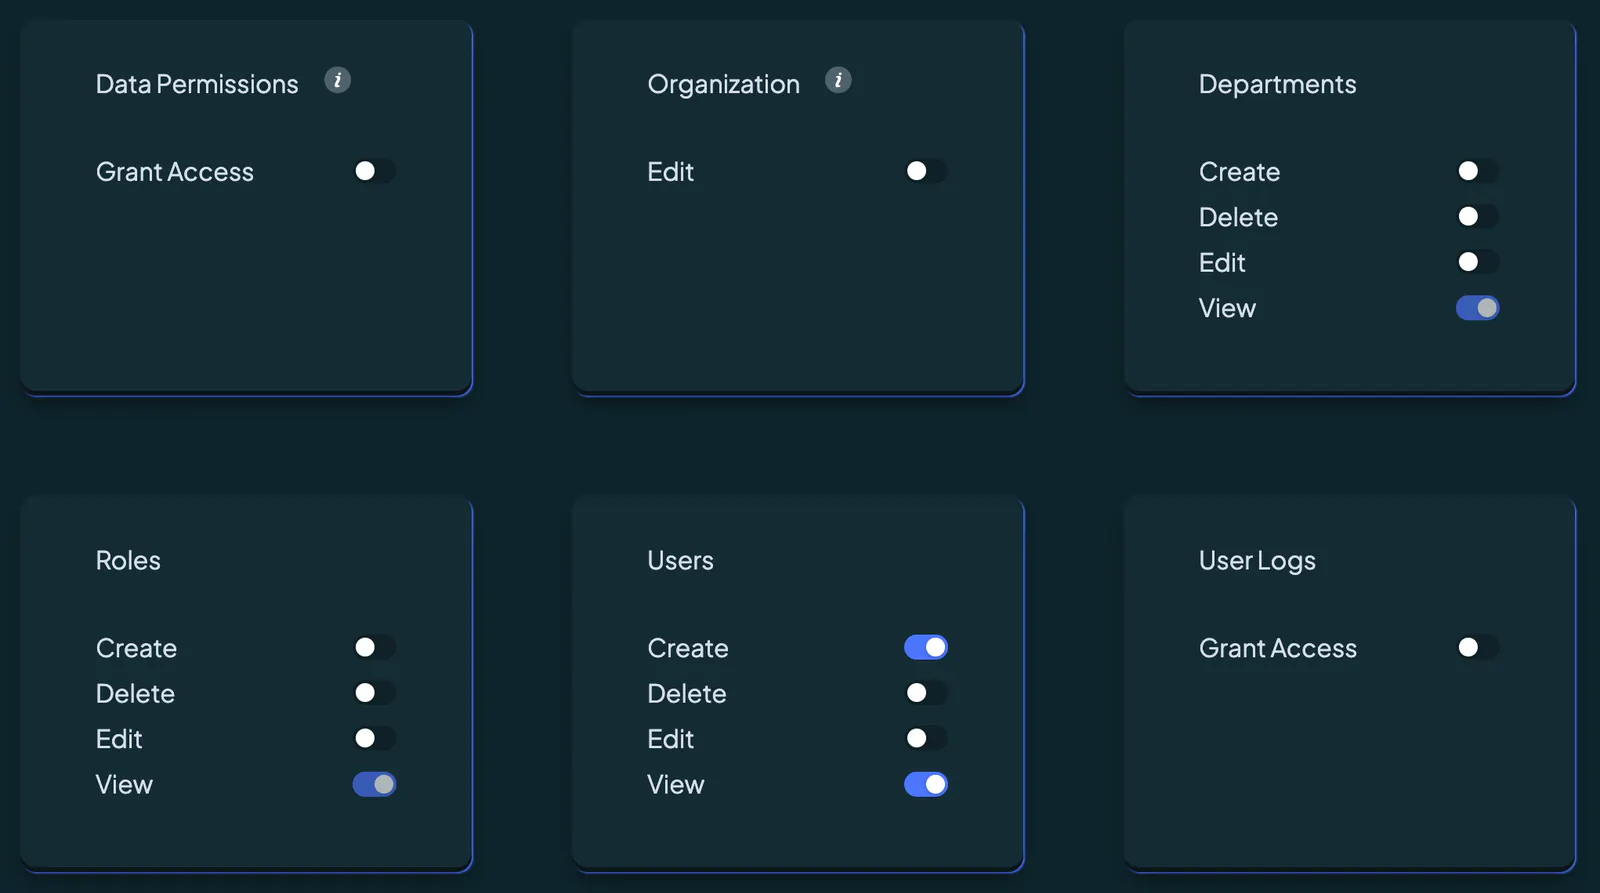
Task: Click the Edit label in Users card
Action: click(671, 739)
